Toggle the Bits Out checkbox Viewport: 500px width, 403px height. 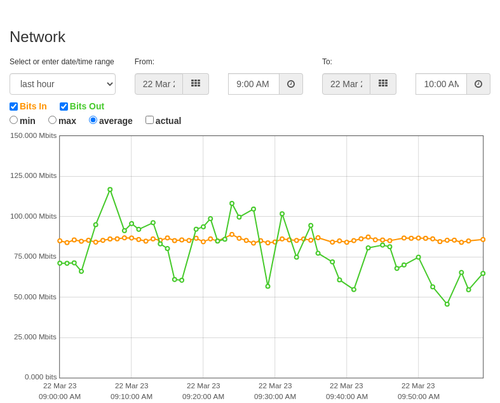[64, 106]
